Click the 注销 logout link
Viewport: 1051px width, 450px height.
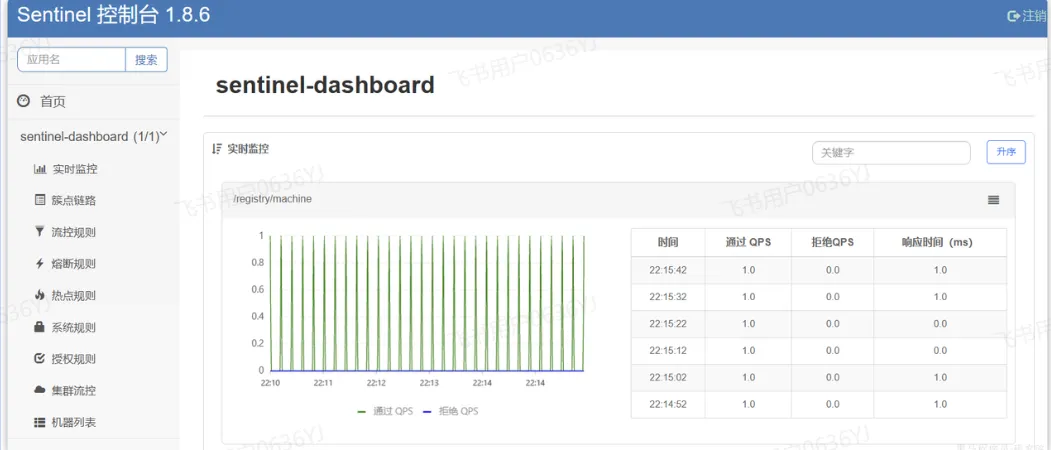[x=1033, y=16]
